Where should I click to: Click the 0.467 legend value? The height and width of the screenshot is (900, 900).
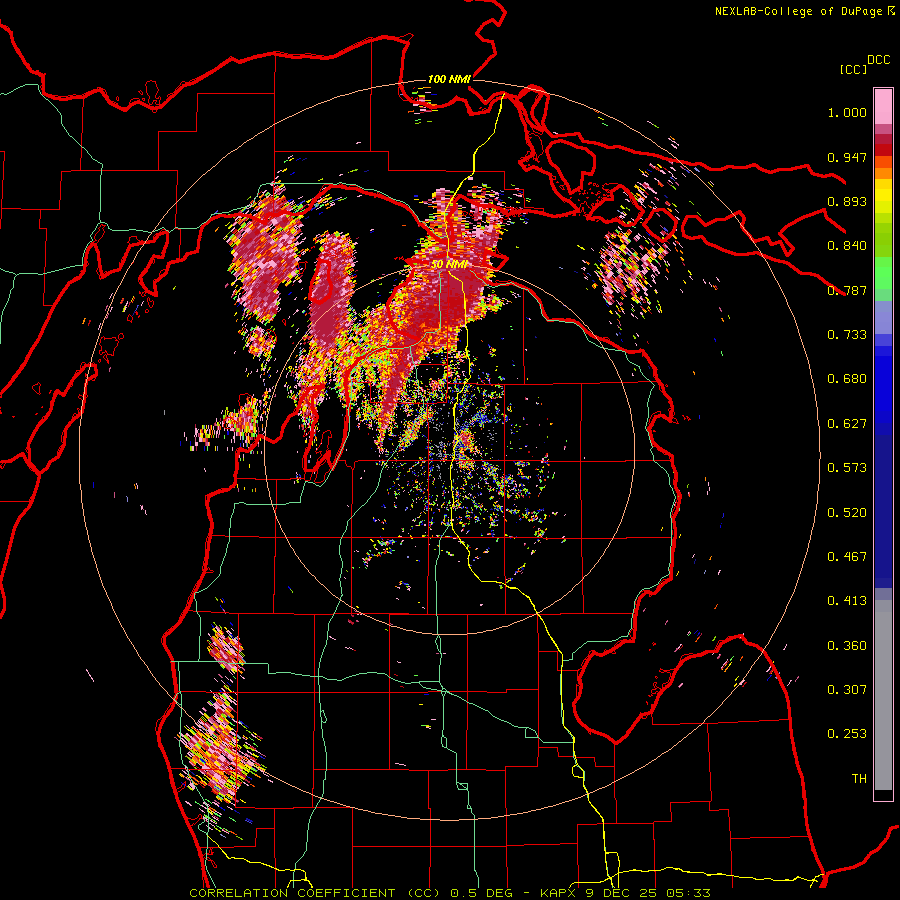(x=847, y=557)
